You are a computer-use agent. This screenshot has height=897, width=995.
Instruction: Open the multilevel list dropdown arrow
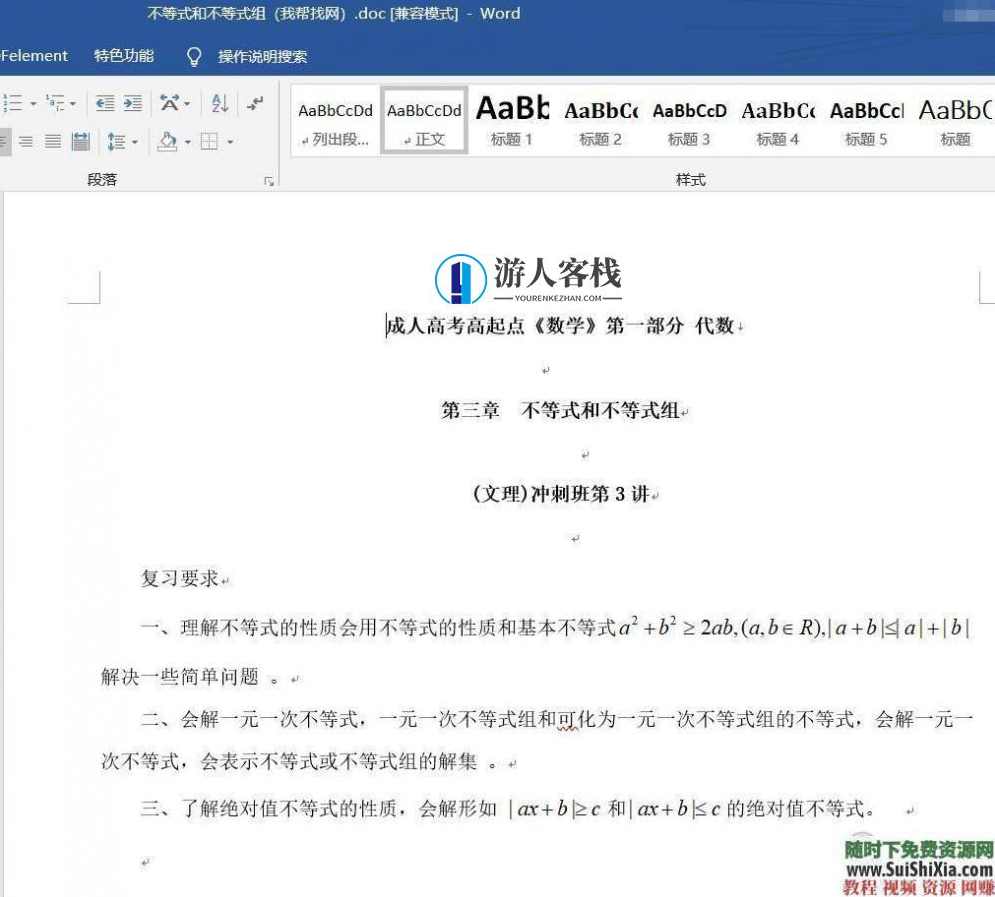[x=72, y=102]
